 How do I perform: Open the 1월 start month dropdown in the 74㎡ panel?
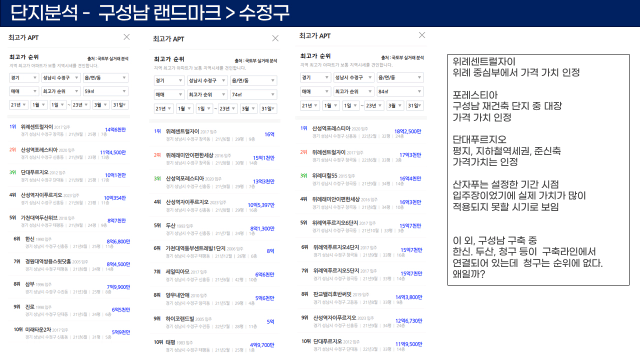(184, 109)
